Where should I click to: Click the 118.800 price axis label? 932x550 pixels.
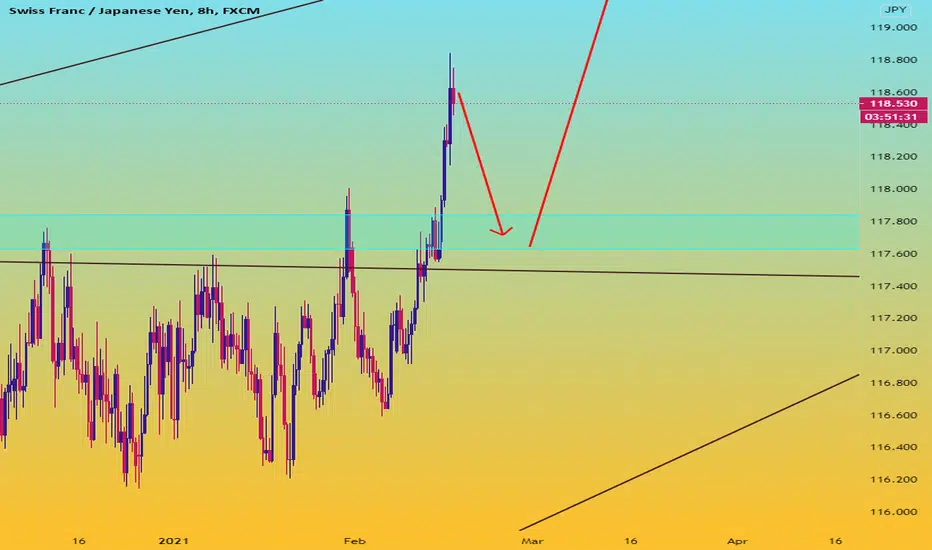[893, 60]
